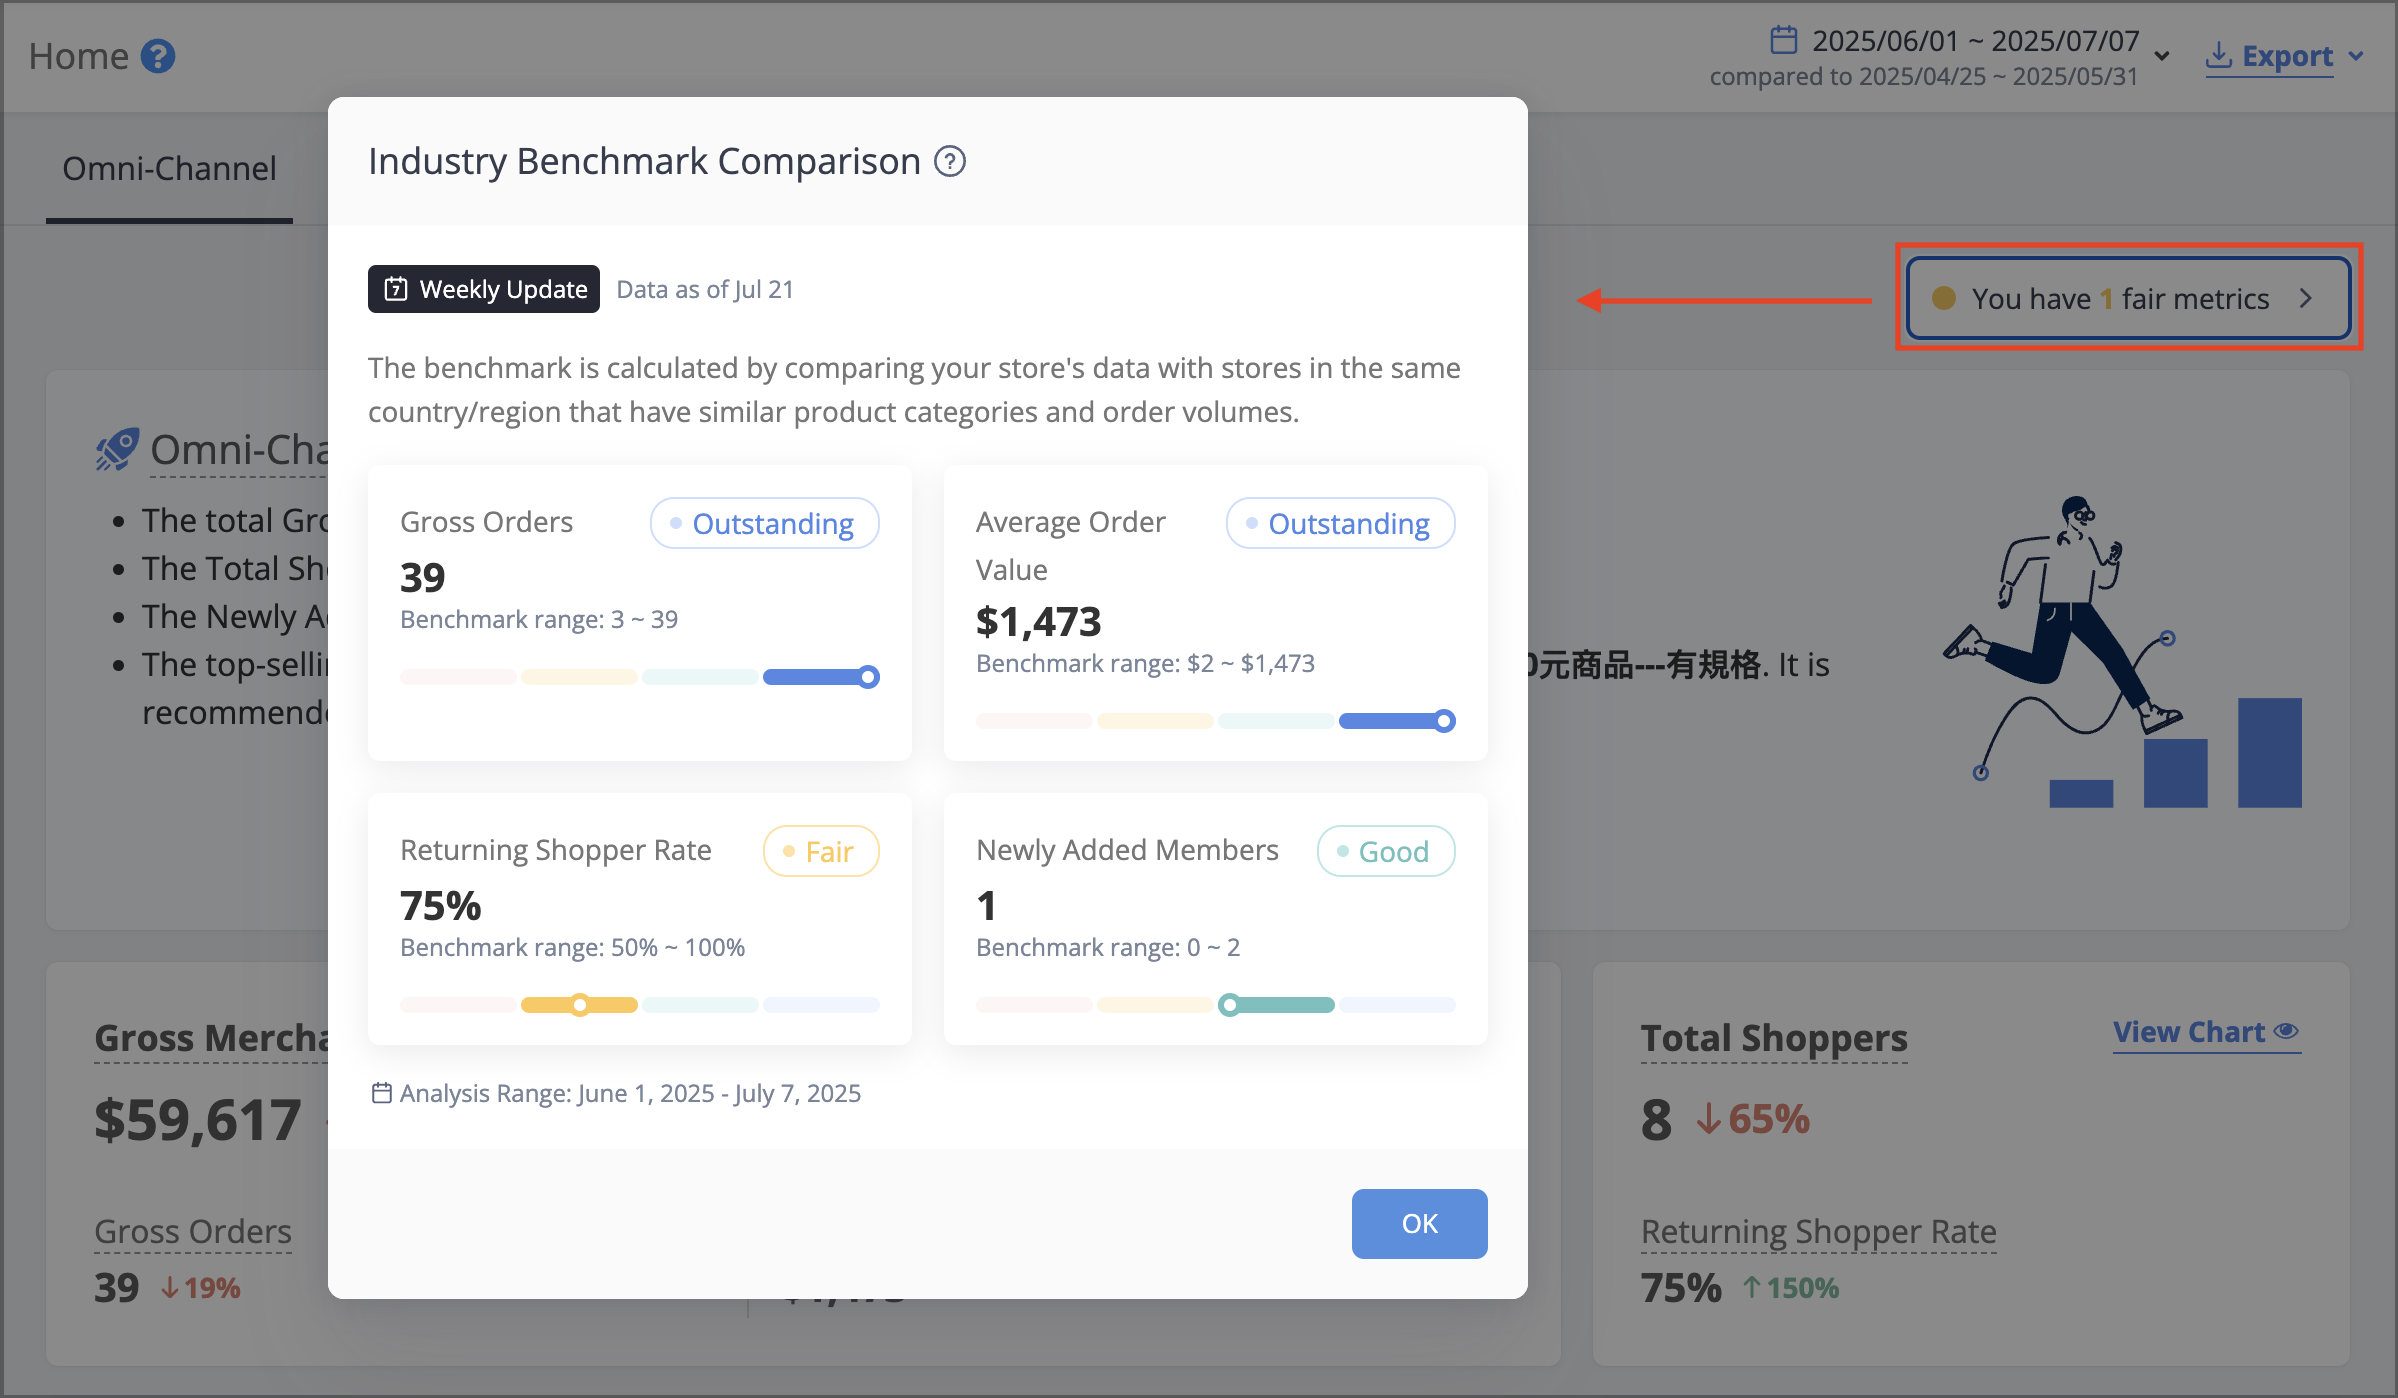
Task: Open the help icon next to Industry Benchmark Comparison
Action: (949, 161)
